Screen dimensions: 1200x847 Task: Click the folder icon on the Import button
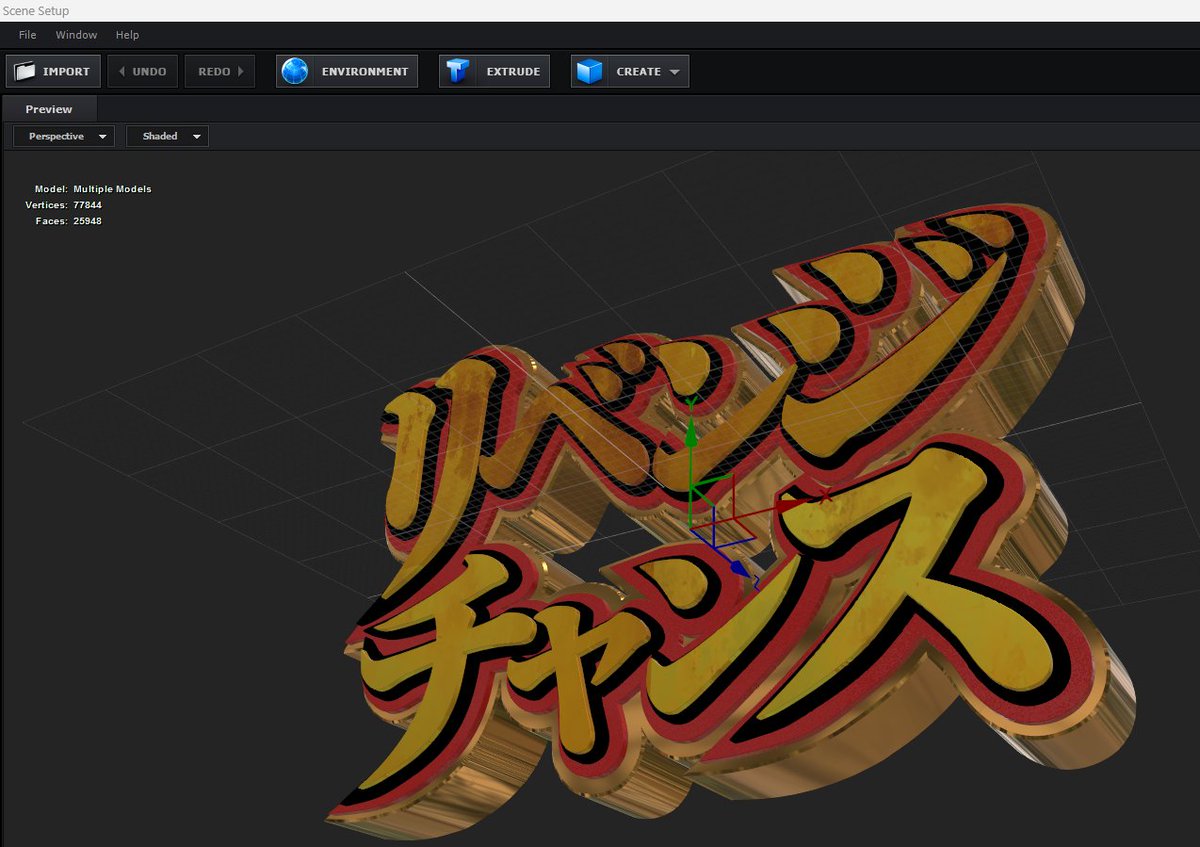(27, 70)
